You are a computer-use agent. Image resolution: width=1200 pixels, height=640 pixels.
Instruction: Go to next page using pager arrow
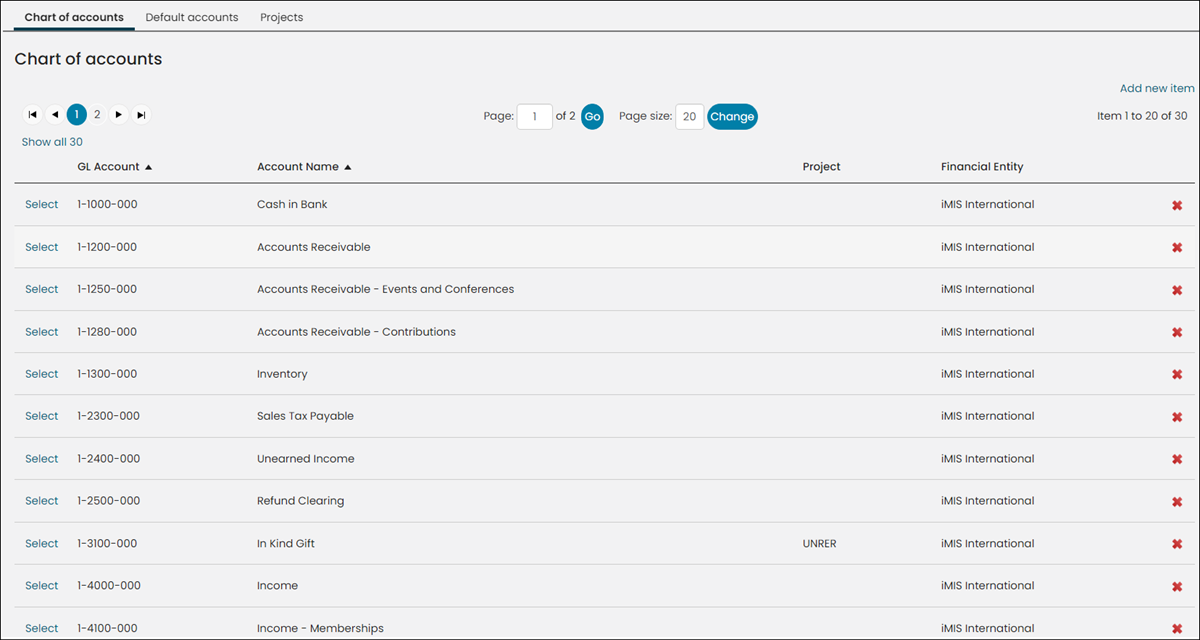click(119, 115)
